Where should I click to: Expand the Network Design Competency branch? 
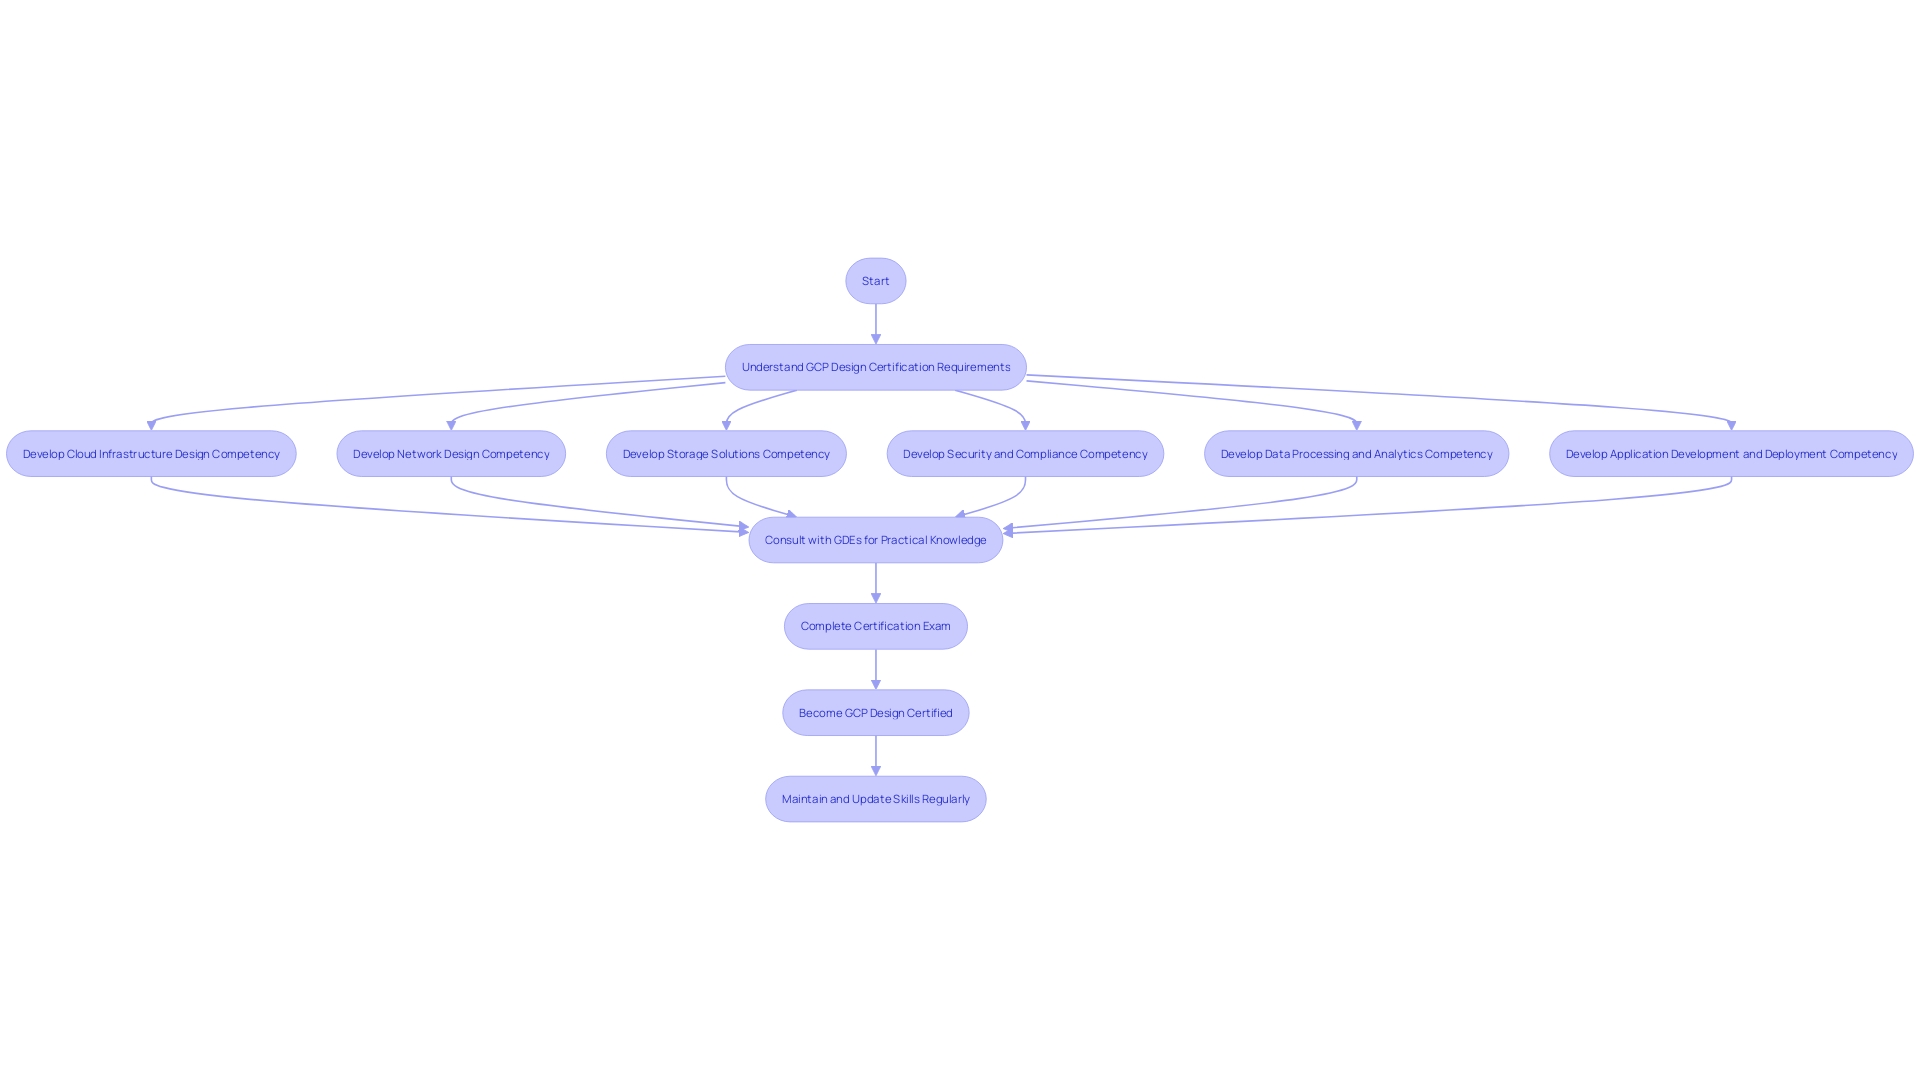[451, 452]
